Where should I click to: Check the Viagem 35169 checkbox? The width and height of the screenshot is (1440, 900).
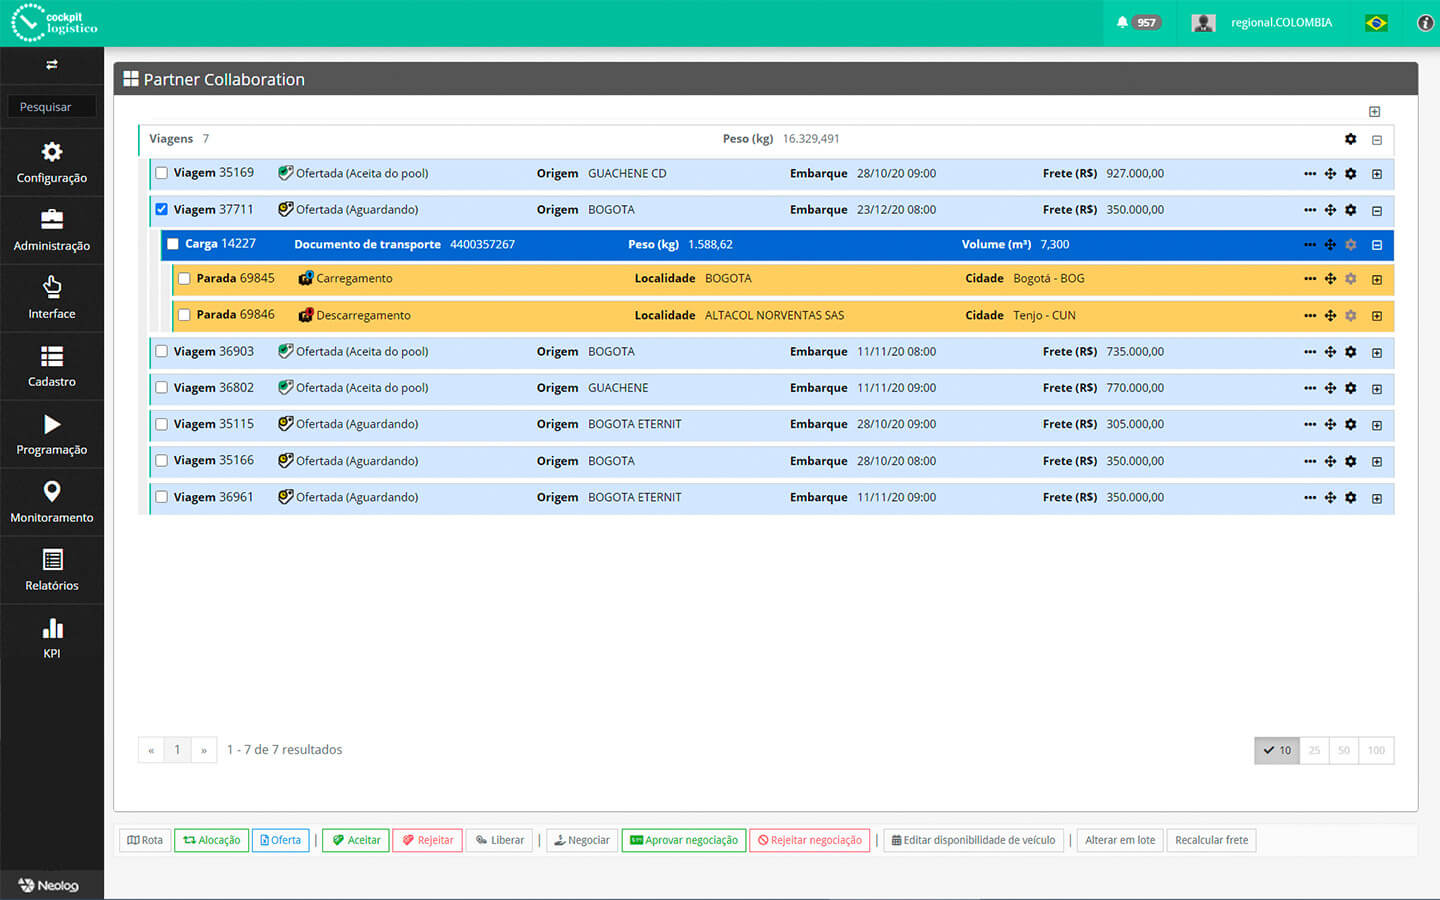coord(162,173)
